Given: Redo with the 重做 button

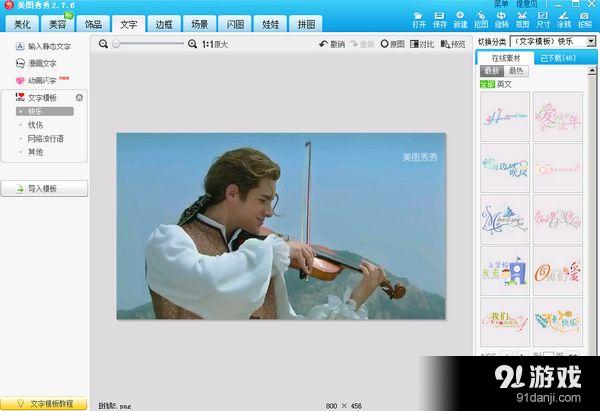Looking at the screenshot, I should pos(362,44).
